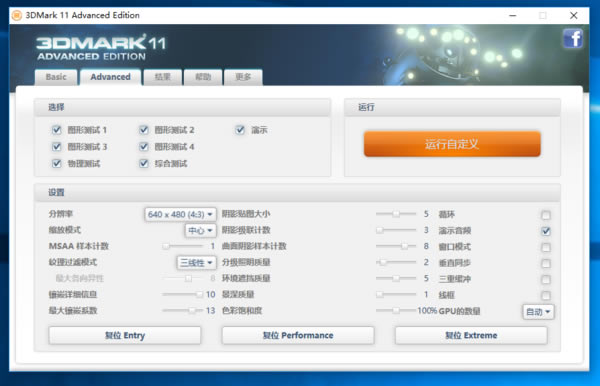Click the 分辨率 label
This screenshot has height=386, width=600.
click(x=60, y=214)
